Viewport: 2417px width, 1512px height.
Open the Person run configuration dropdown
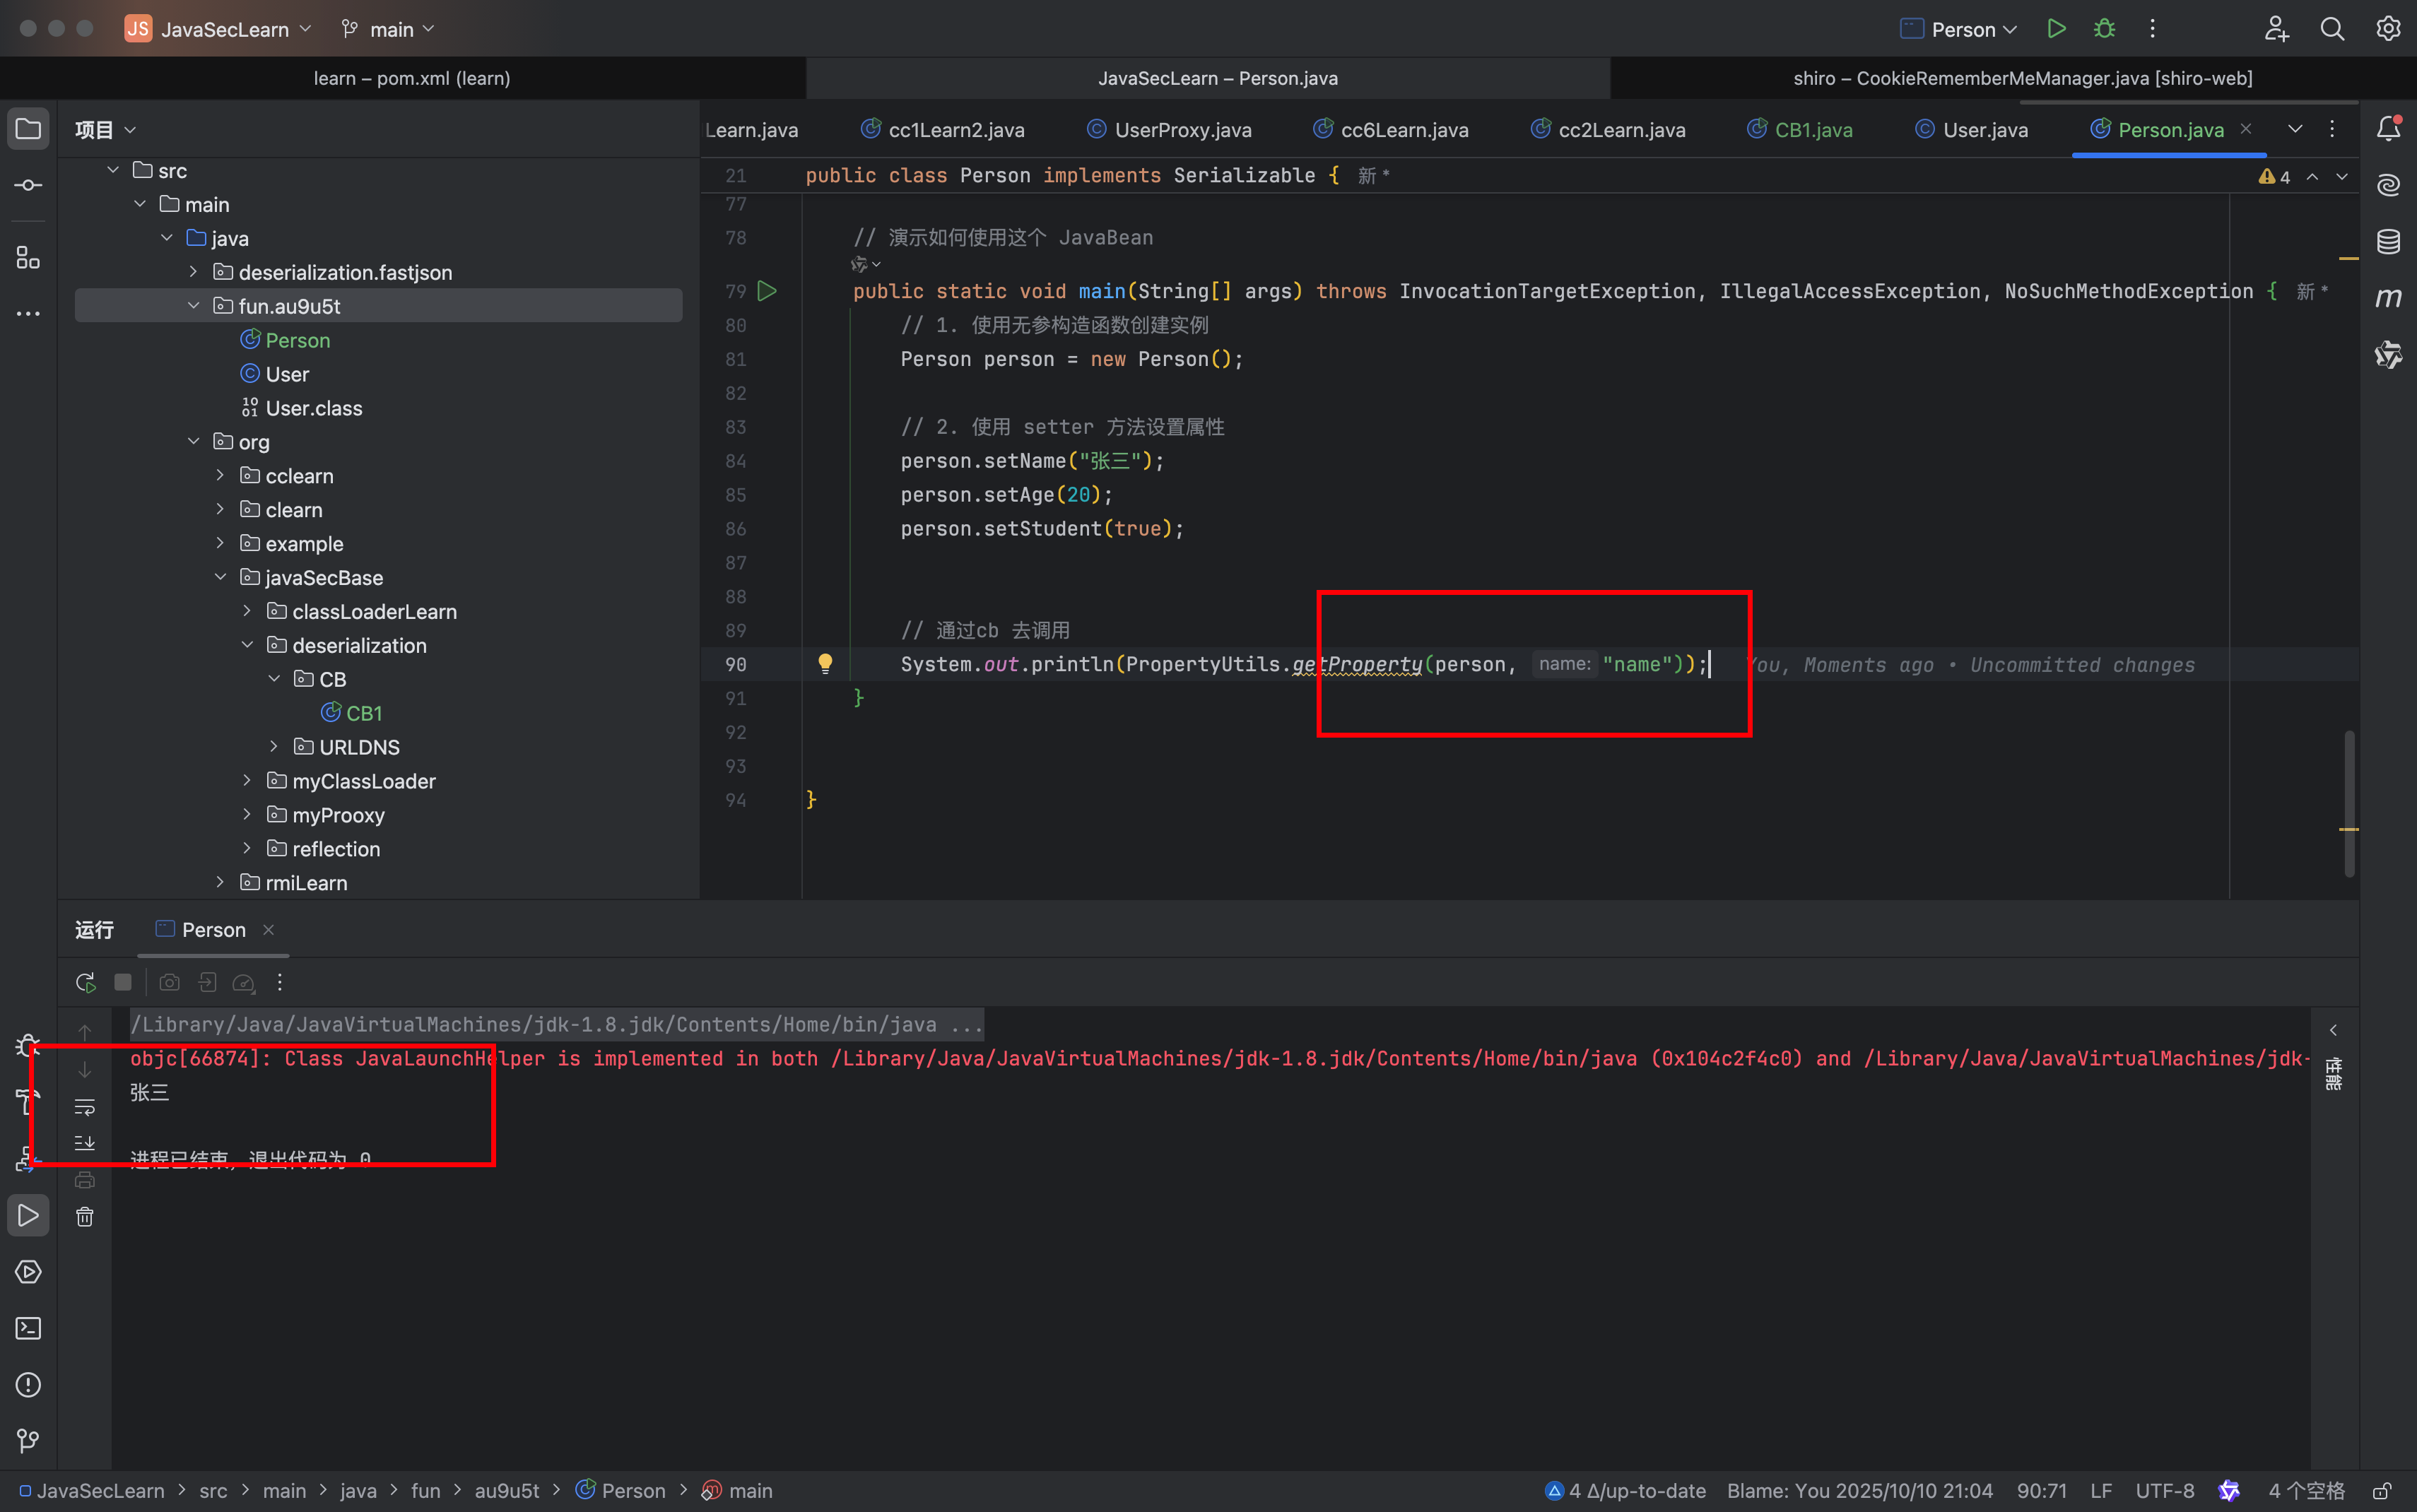[1960, 29]
